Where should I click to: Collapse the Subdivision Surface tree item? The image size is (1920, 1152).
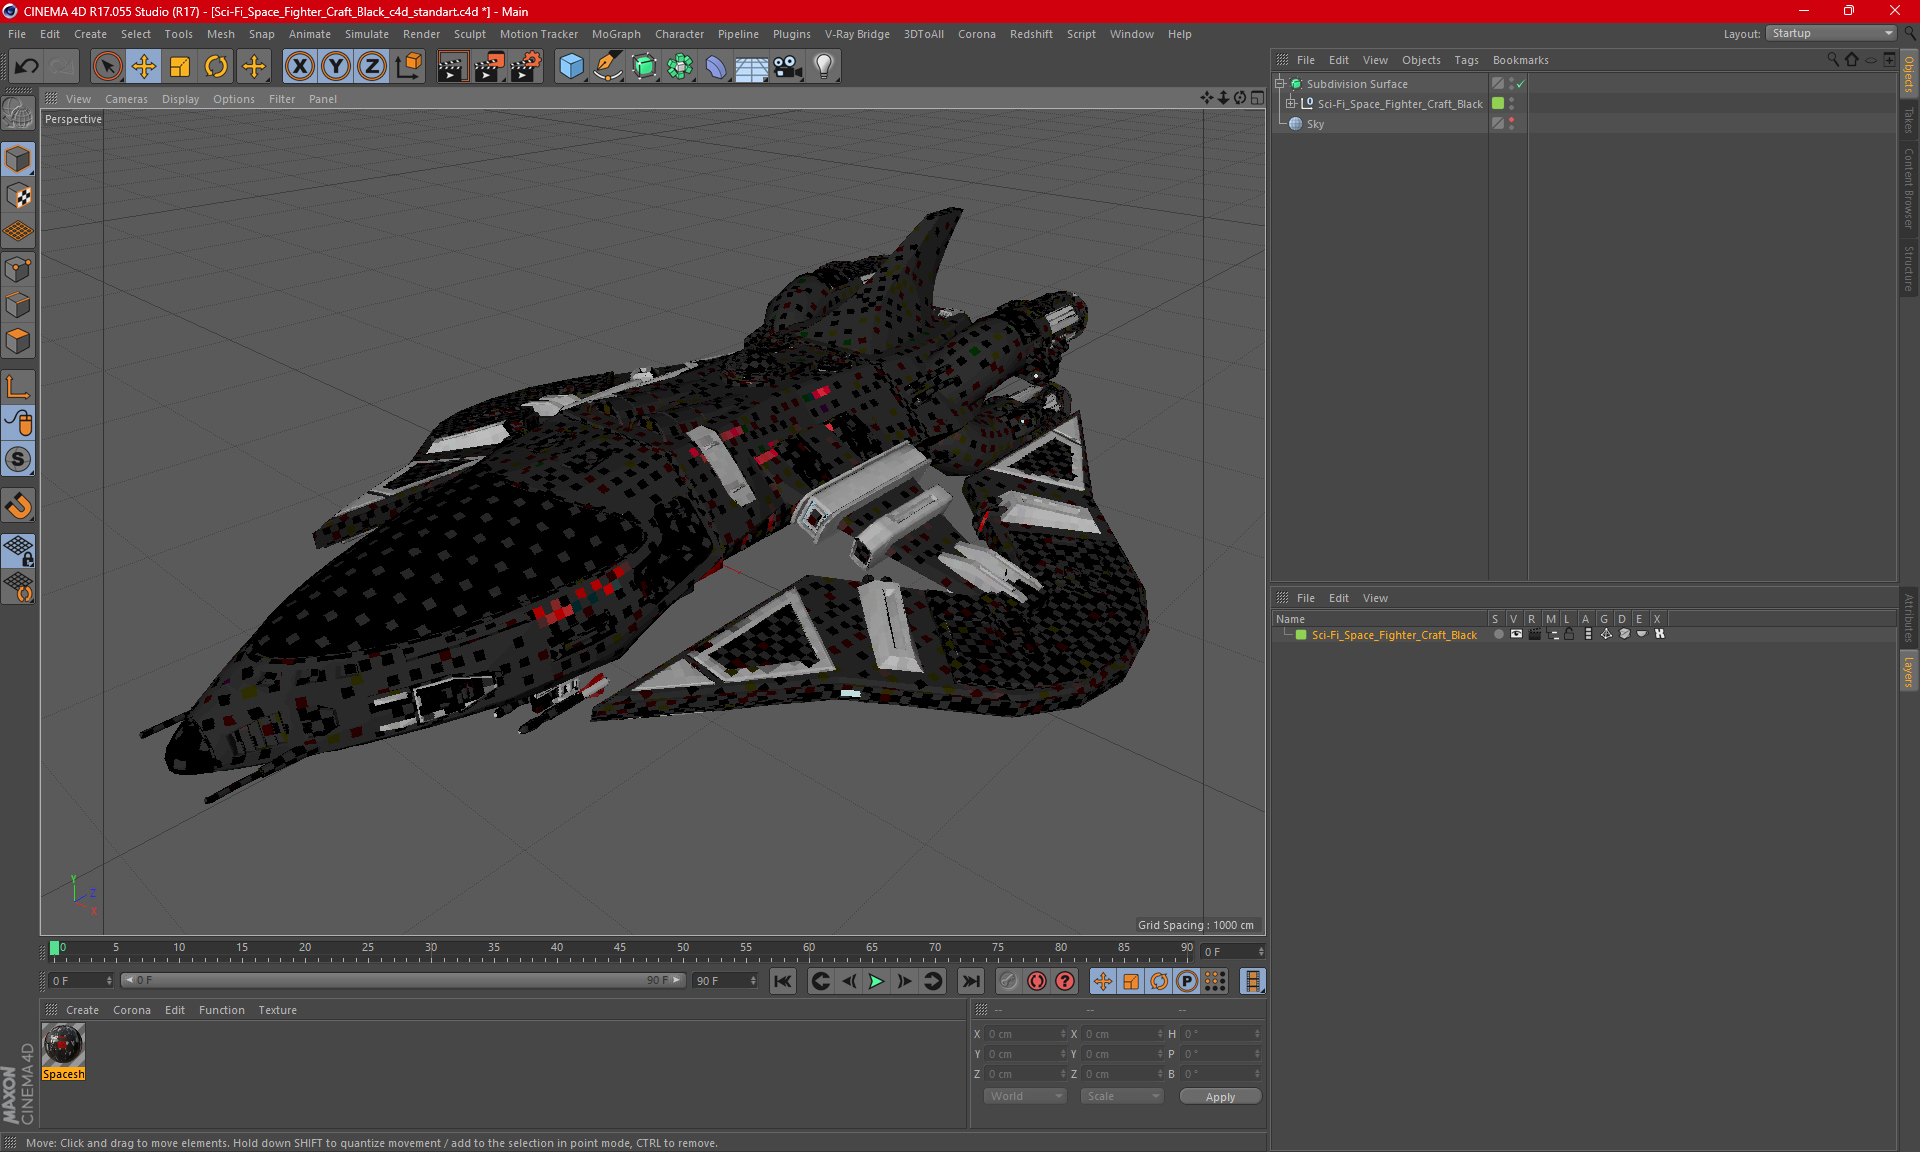(1279, 84)
